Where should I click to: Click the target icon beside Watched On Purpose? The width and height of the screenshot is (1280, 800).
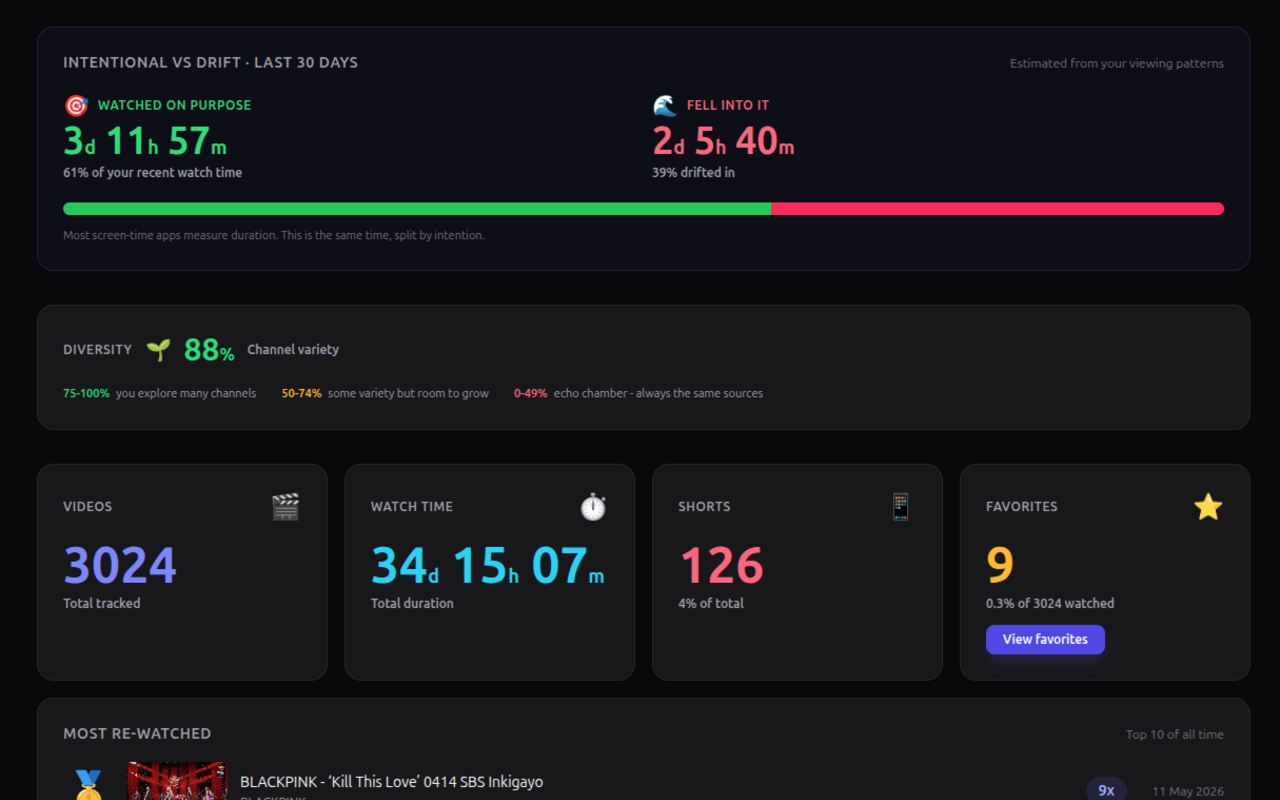pyautogui.click(x=76, y=105)
